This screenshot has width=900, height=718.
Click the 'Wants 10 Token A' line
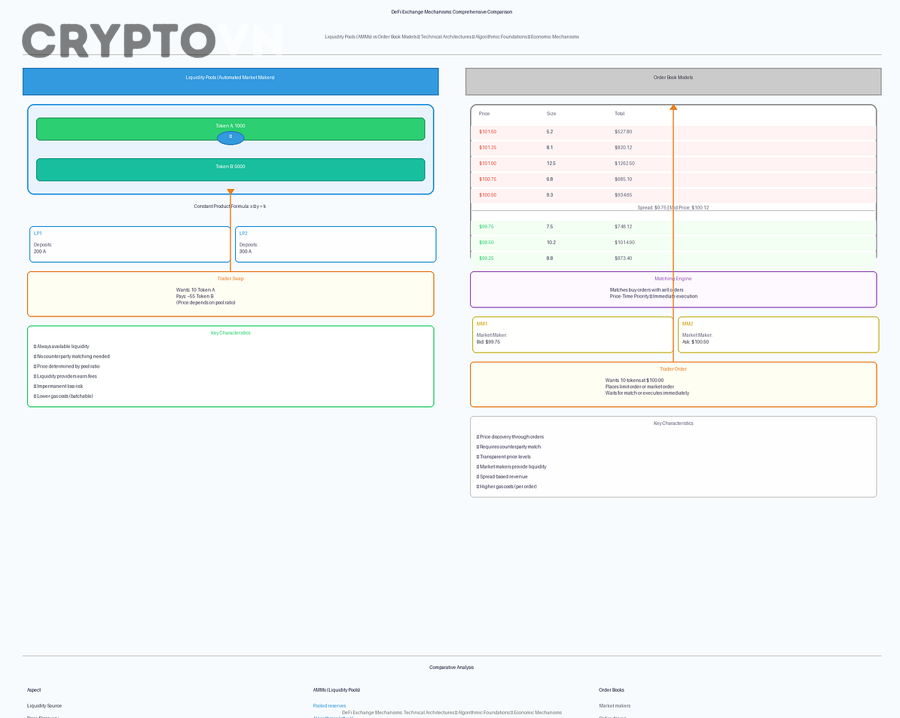click(196, 290)
